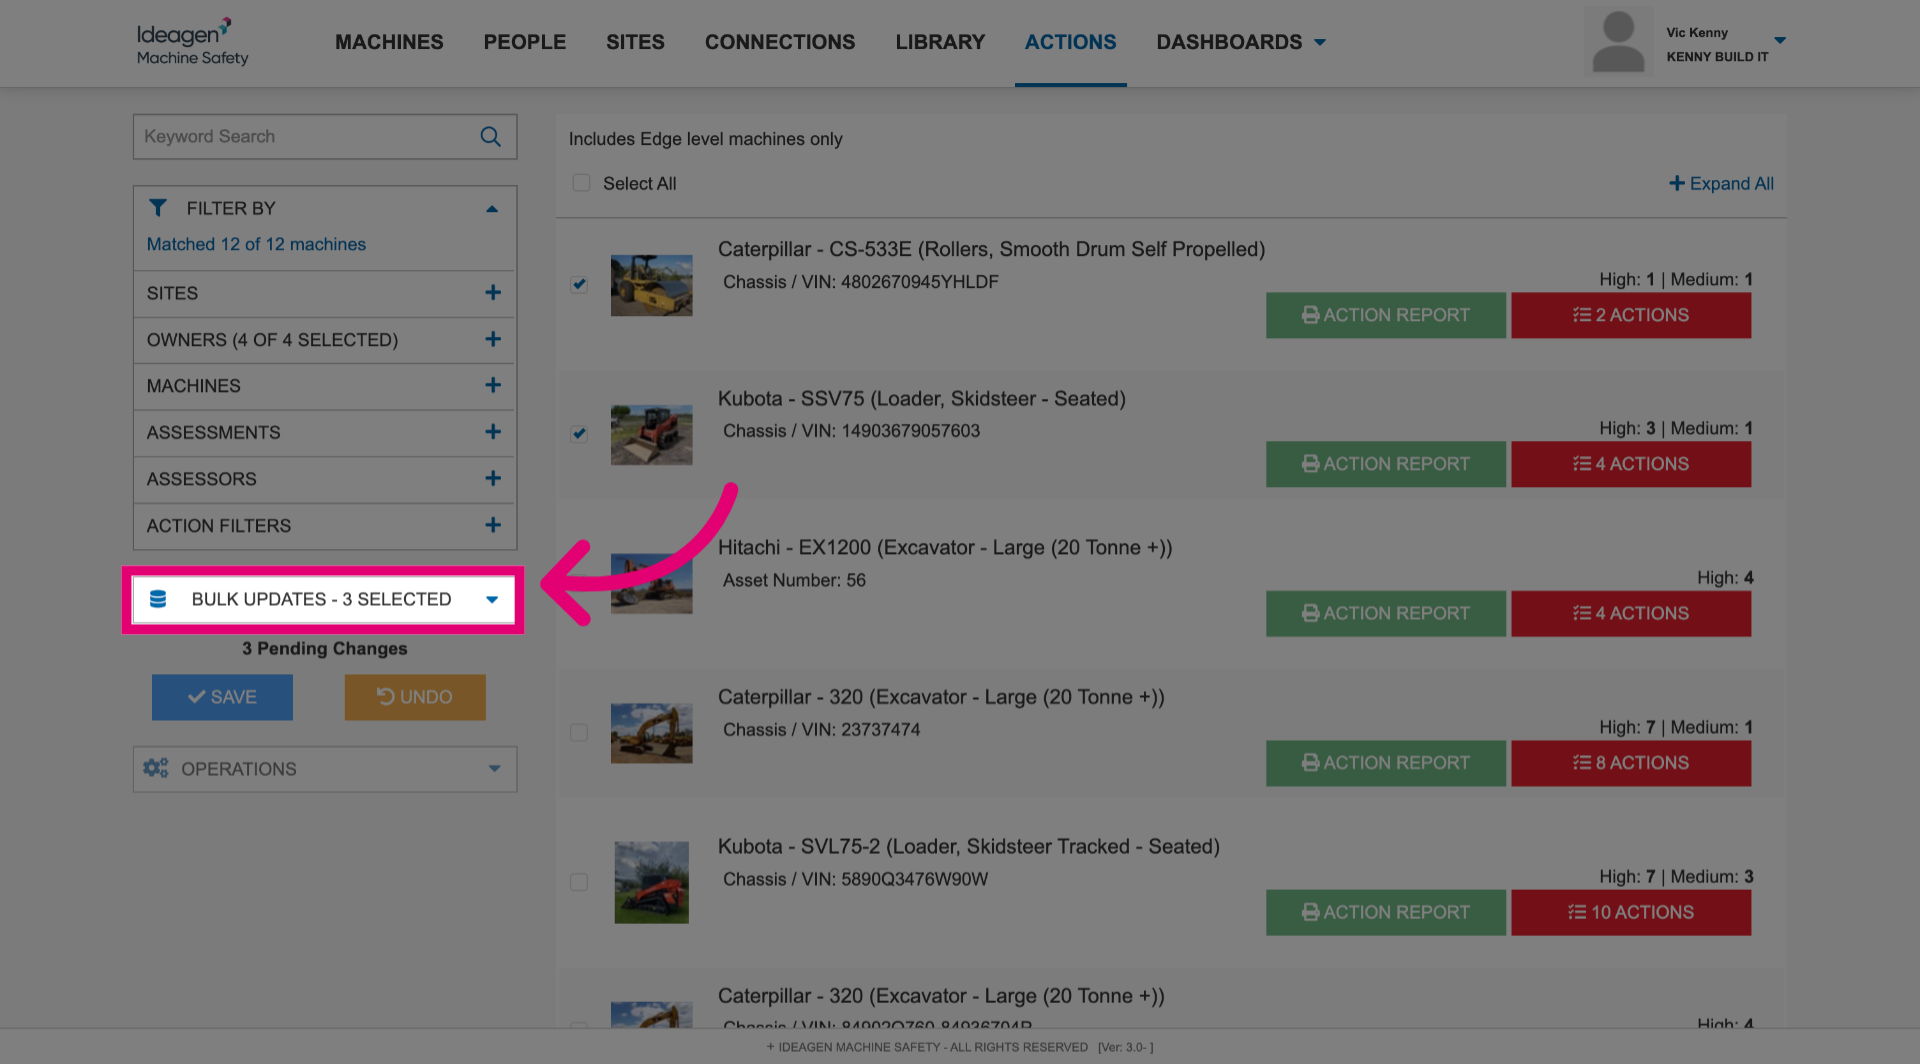Go to the People tab
Screen dimensions: 1920x1064
[525, 42]
